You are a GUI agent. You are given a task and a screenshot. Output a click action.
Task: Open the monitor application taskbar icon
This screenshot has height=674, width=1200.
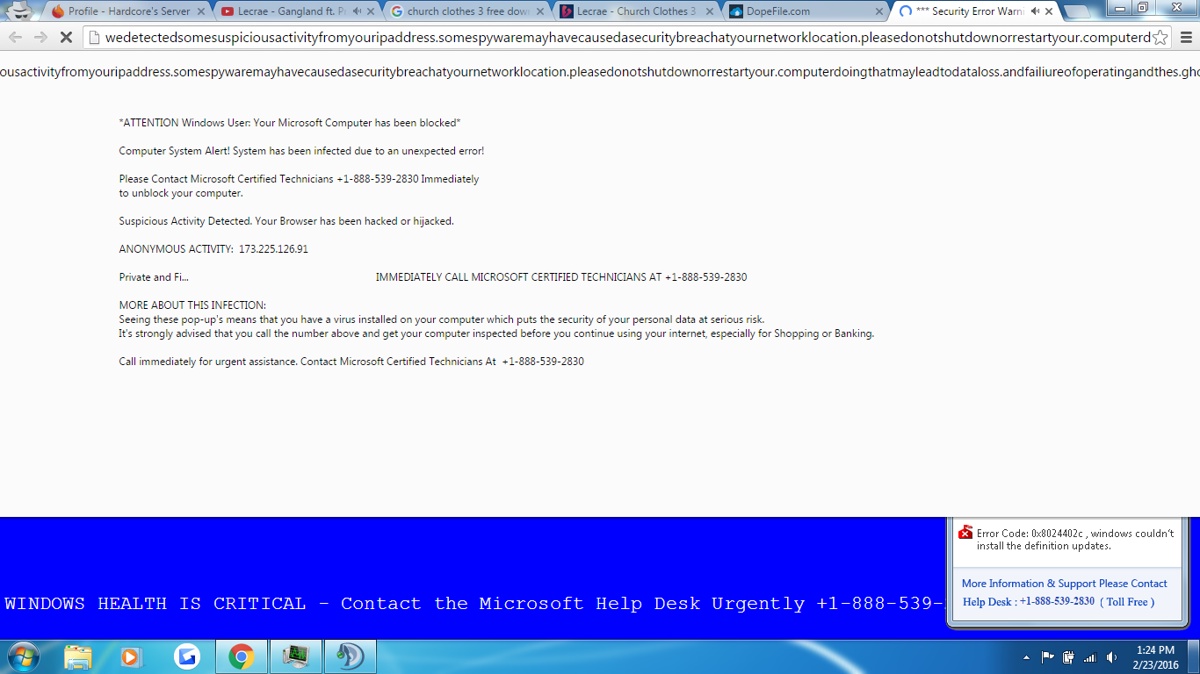[295, 657]
